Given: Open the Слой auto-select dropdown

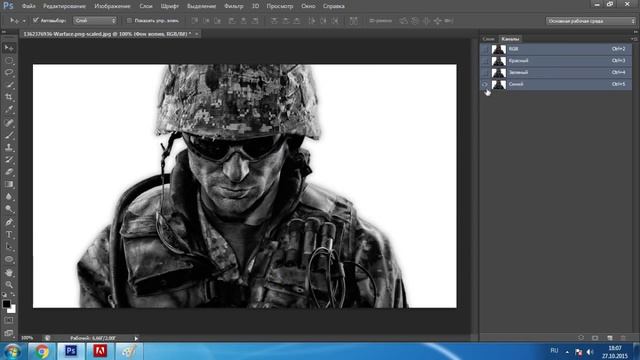Looking at the screenshot, I should [95, 20].
